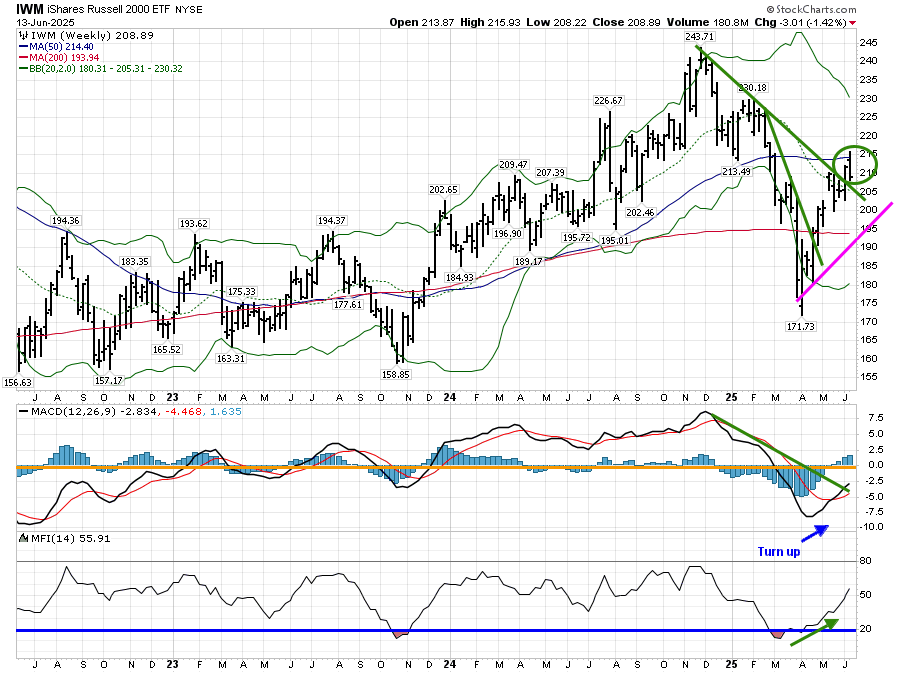
Task: Click the 207.39 price label
Action: tap(550, 173)
